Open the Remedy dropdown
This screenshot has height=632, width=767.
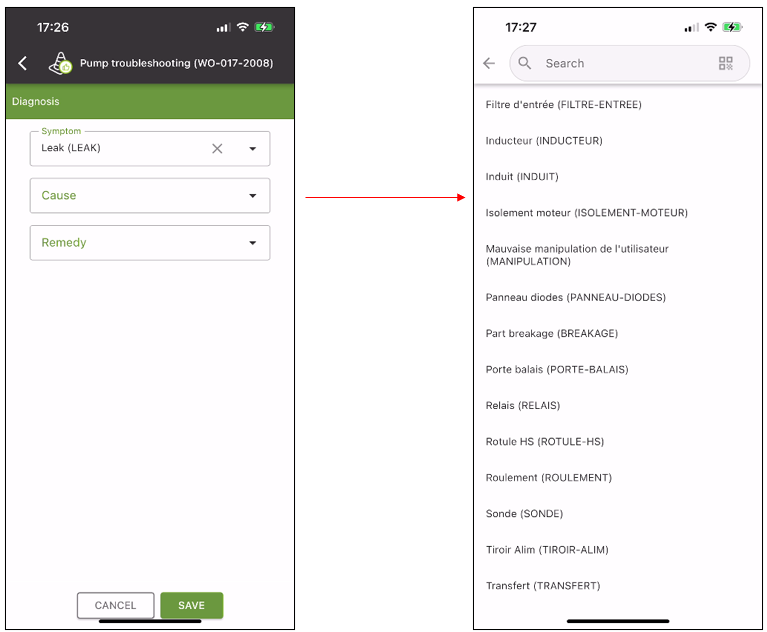150,243
